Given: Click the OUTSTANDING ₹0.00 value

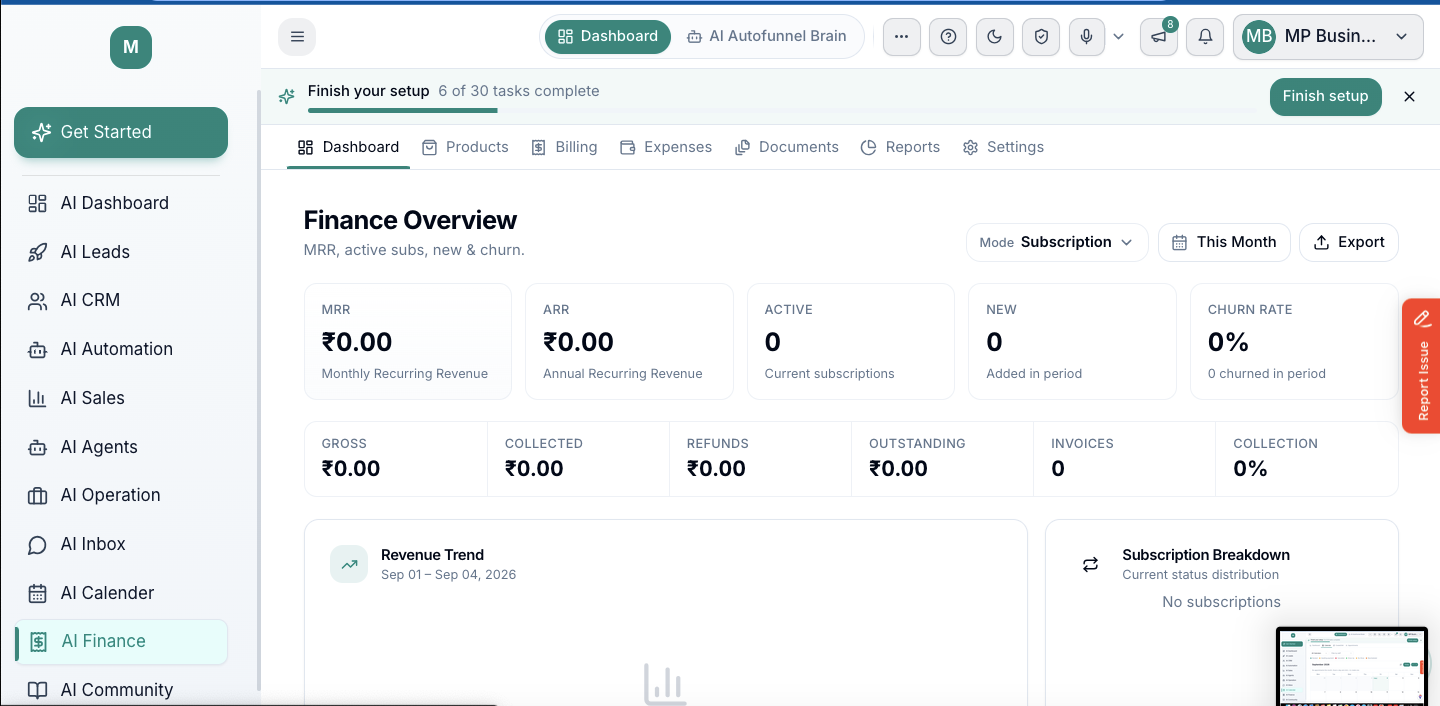Looking at the screenshot, I should [x=898, y=469].
